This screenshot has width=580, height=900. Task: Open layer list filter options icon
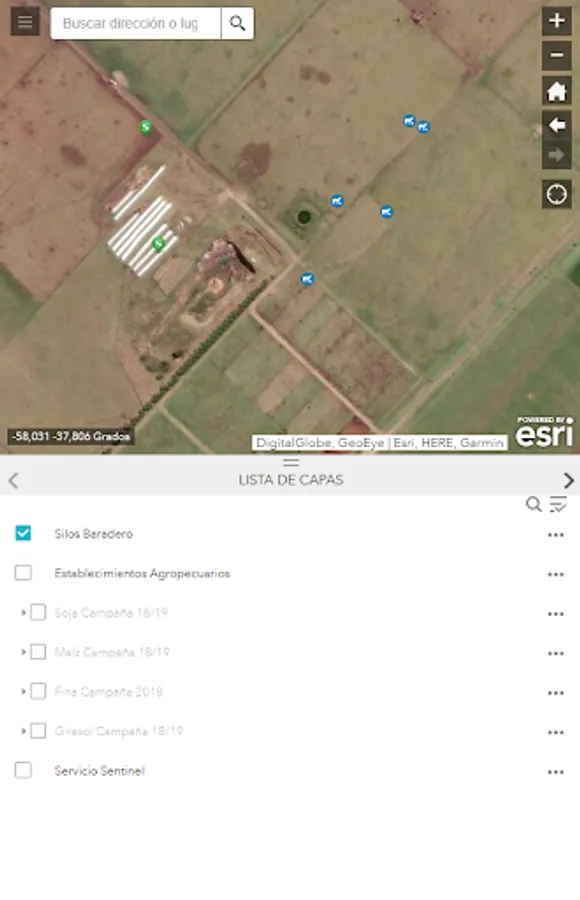pos(558,505)
